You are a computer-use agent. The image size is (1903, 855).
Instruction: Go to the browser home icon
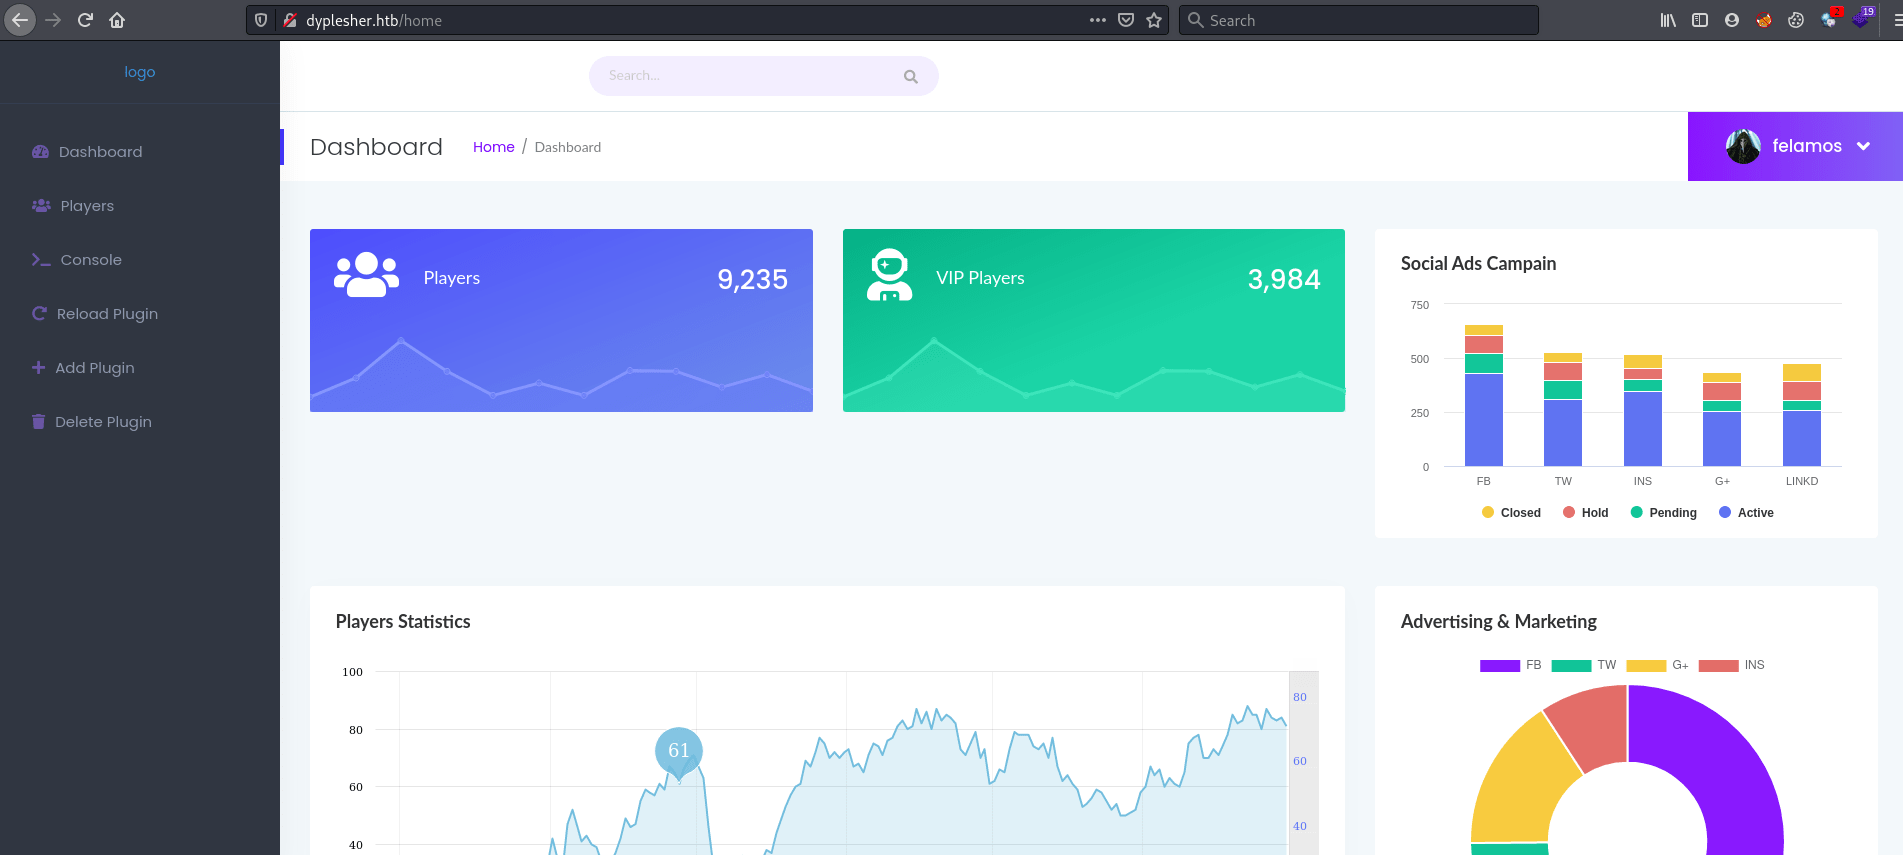(x=117, y=20)
